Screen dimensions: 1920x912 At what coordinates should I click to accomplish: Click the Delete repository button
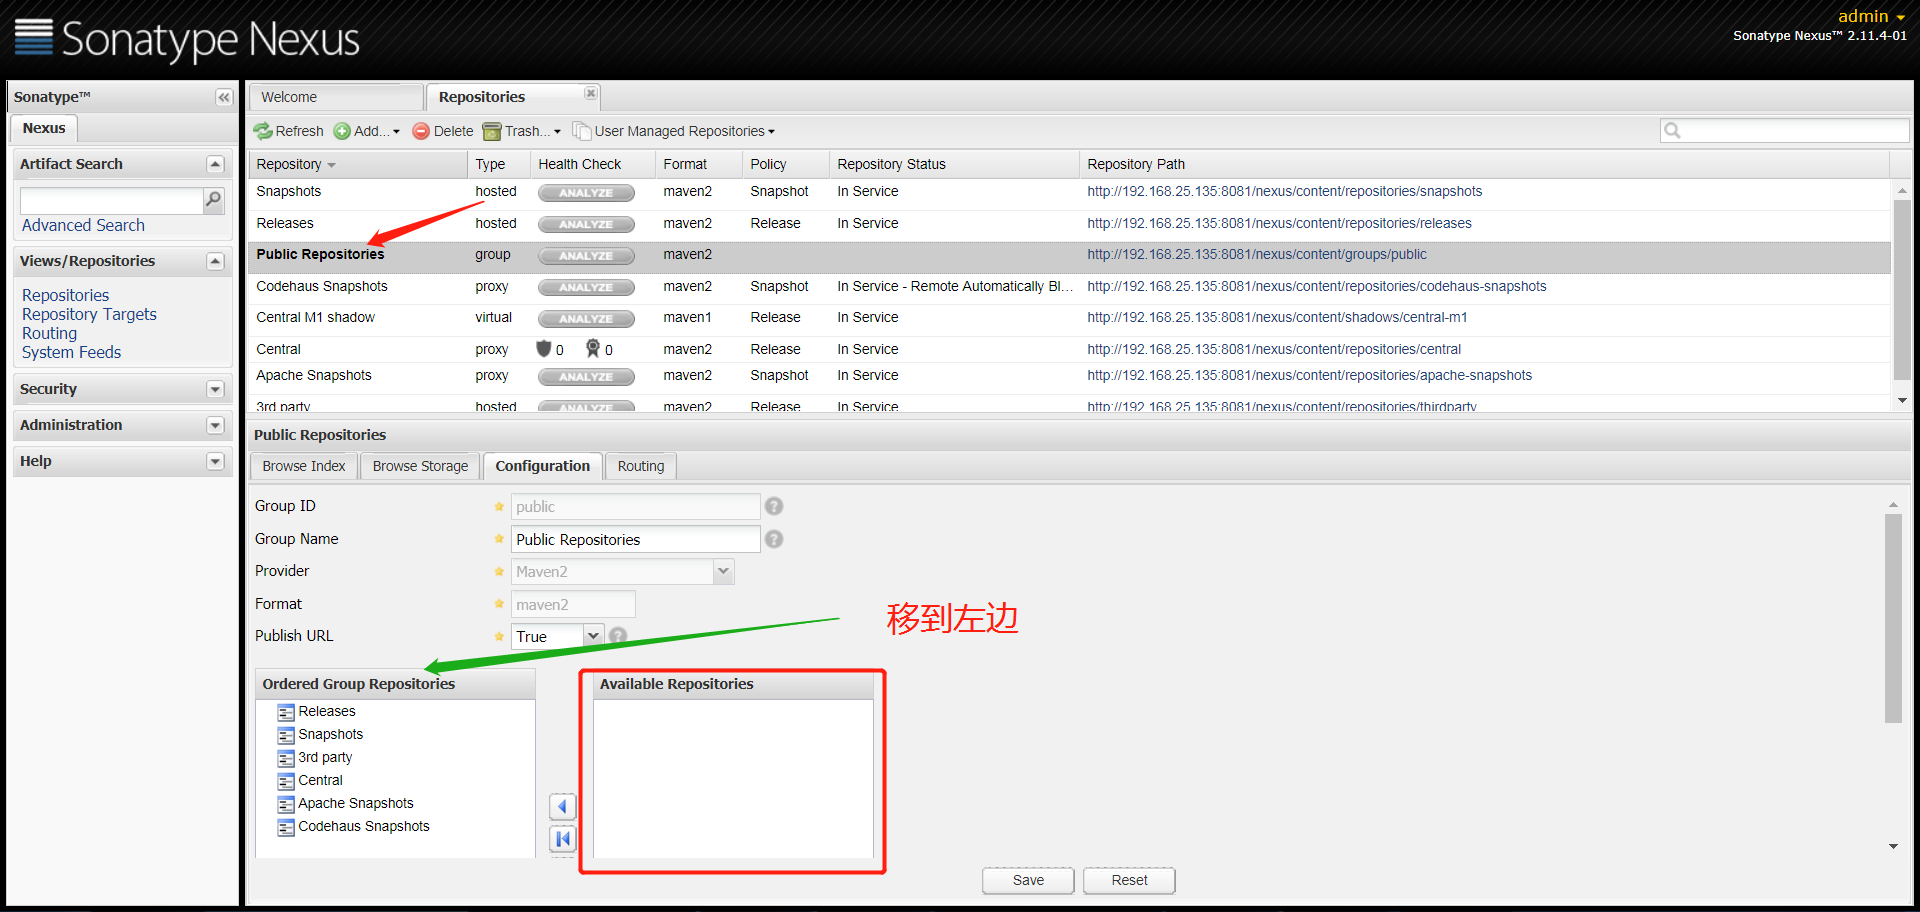point(443,131)
